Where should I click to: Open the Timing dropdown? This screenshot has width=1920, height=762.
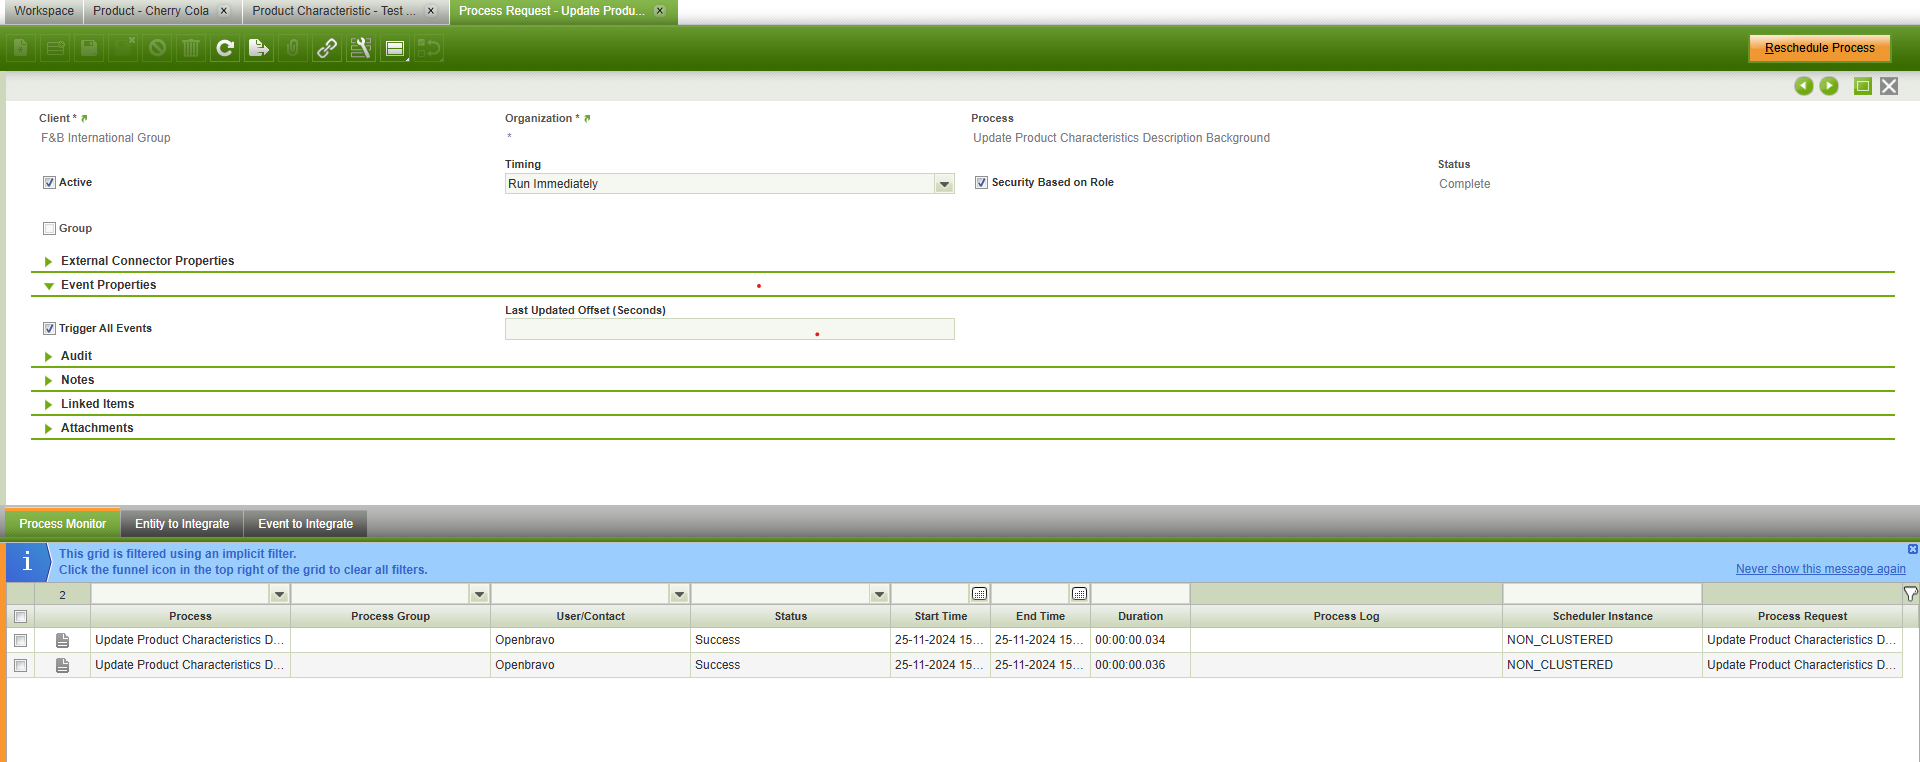click(943, 184)
